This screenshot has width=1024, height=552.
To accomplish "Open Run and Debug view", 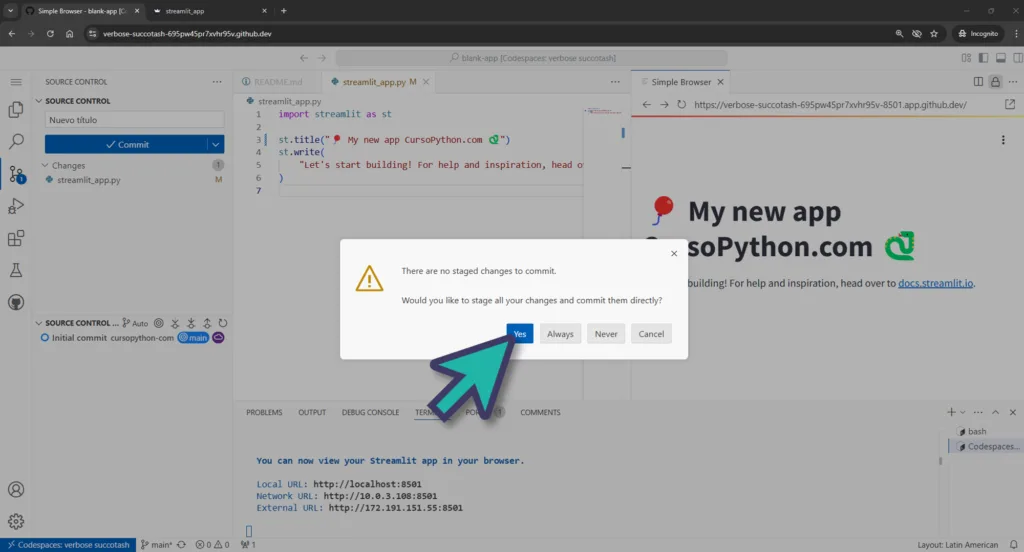I will tap(16, 206).
